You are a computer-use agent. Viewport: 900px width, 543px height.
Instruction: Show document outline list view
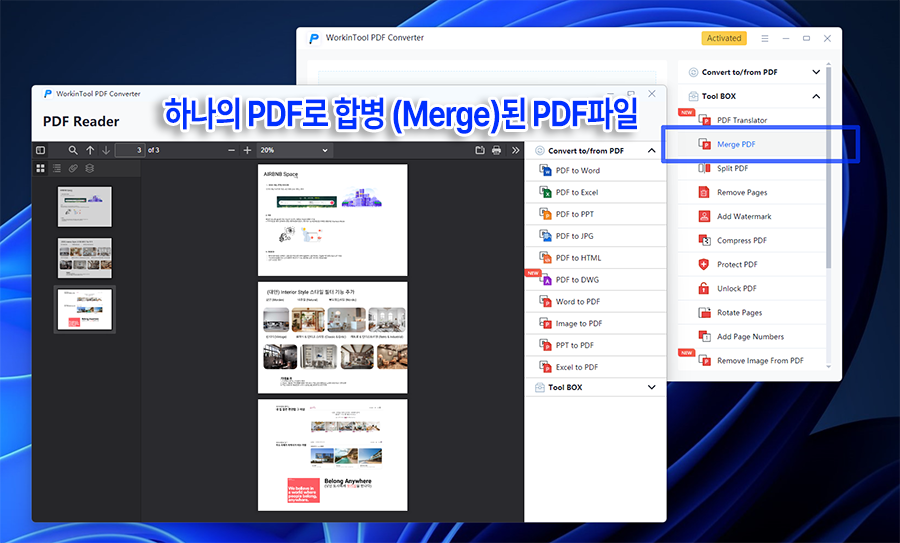(x=57, y=168)
